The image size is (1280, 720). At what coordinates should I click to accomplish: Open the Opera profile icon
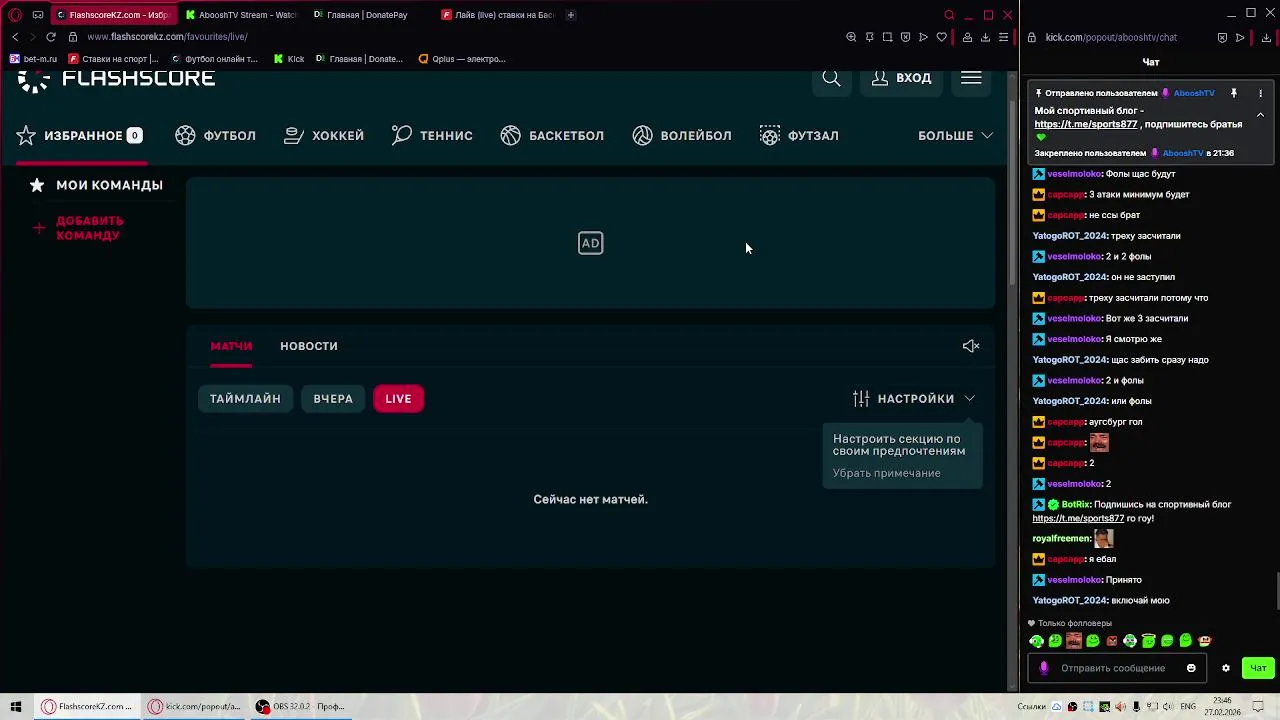[967, 37]
